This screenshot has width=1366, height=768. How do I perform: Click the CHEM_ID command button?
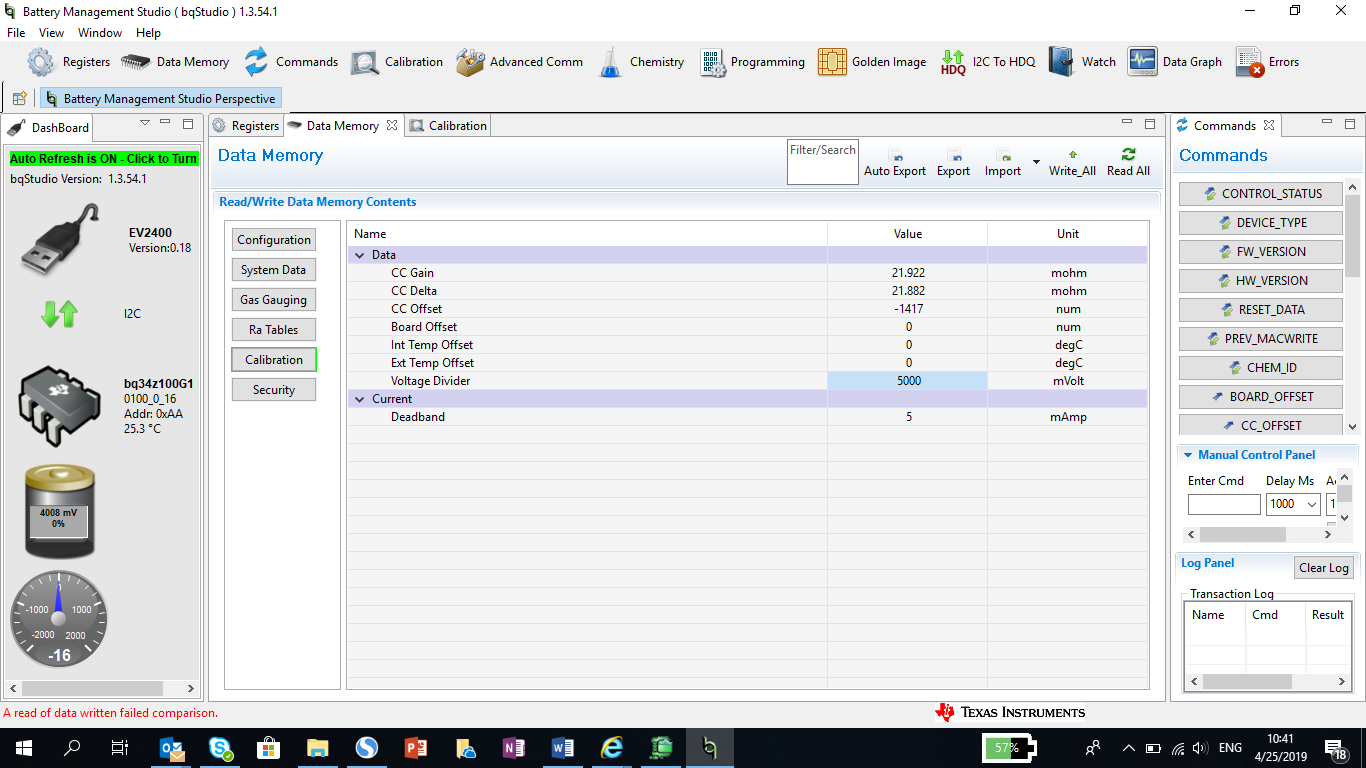1261,368
